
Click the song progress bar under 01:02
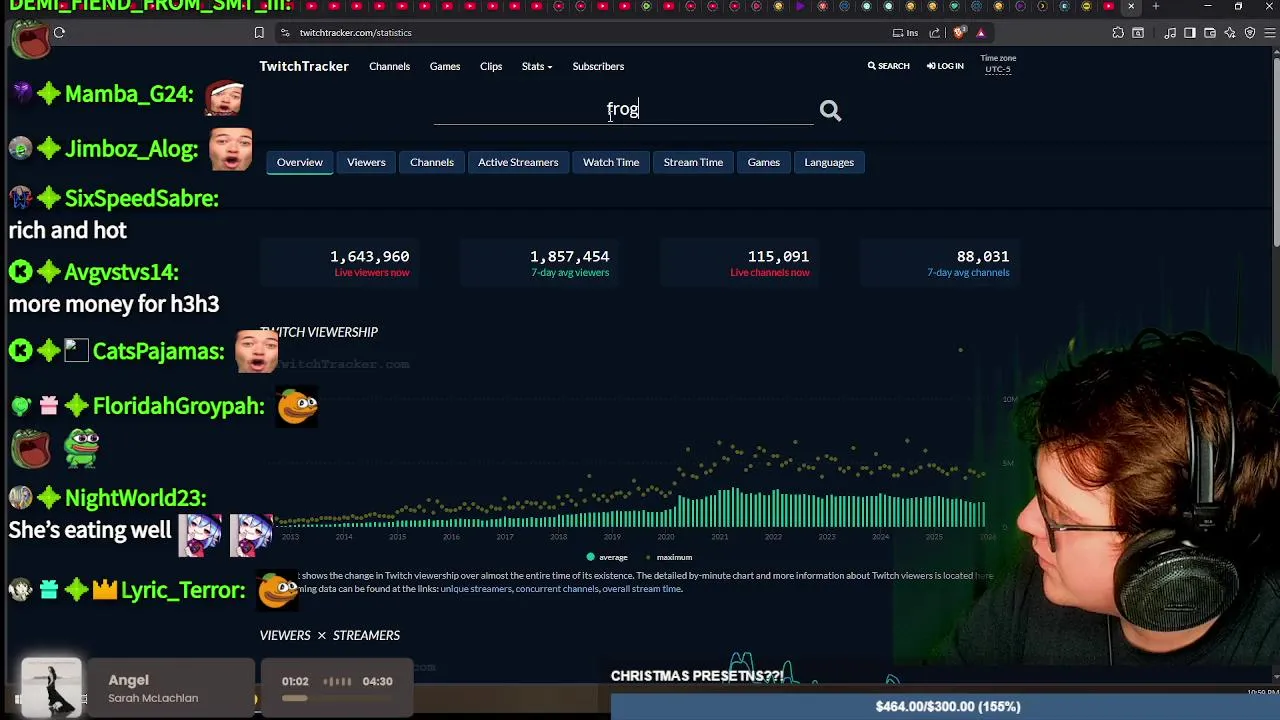pyautogui.click(x=335, y=698)
